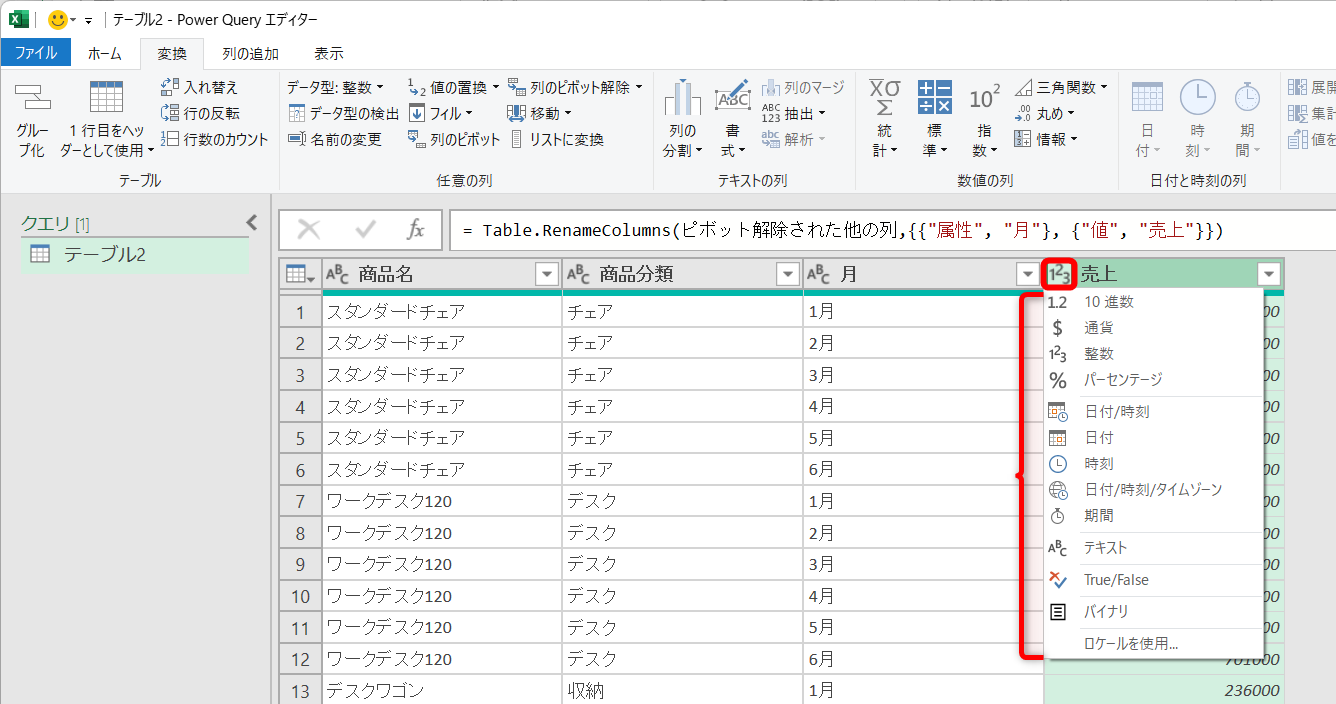Select テーブル2 query in Queries pane
Screen dimensions: 1336x704
coord(135,255)
